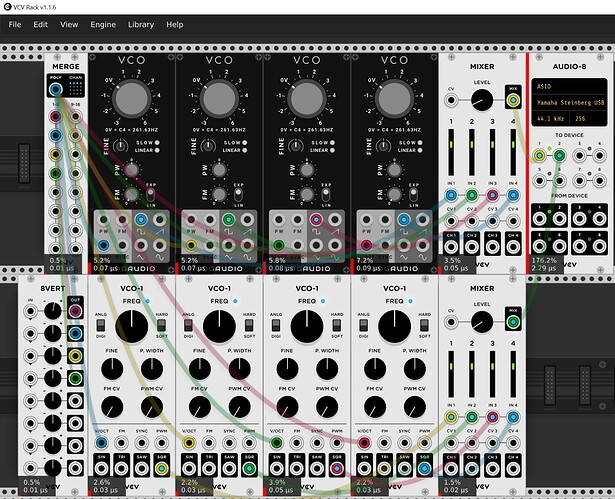The width and height of the screenshot is (615, 499).
Task: Click the FREQ knob on the rightmost VCO-1
Action: pyautogui.click(x=394, y=326)
